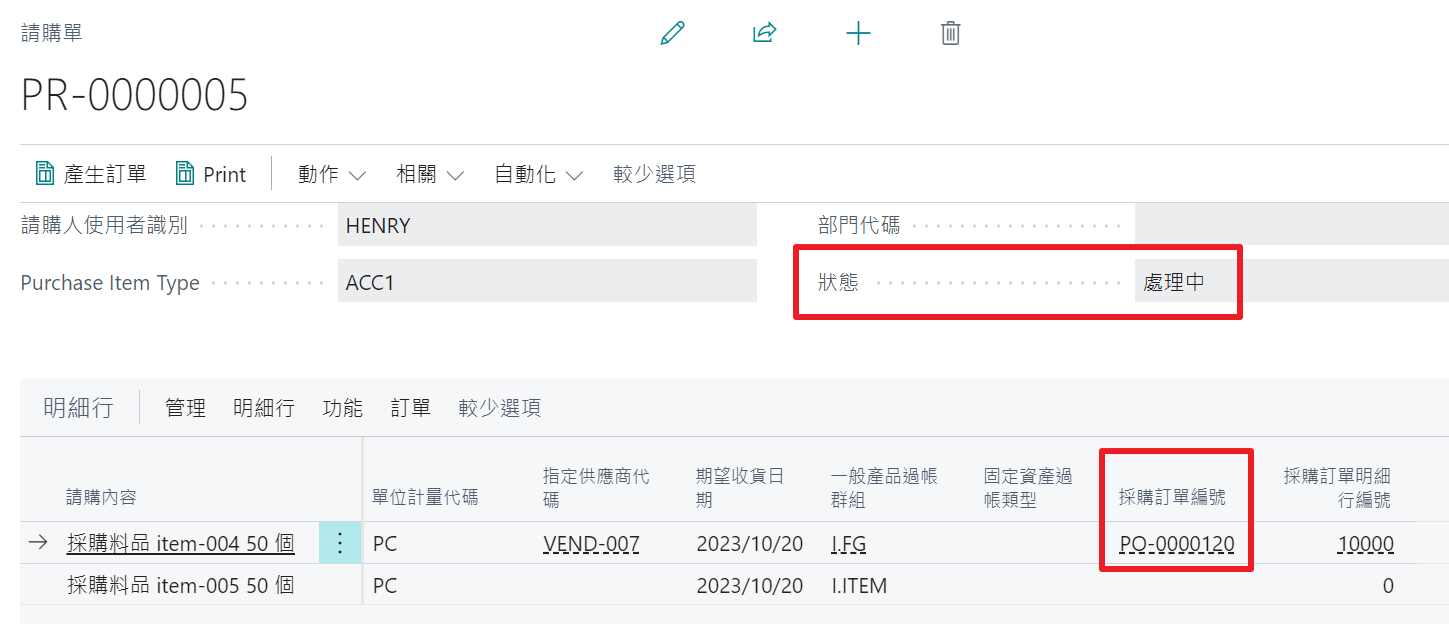Viewport: 1449px width, 624px height.
Task: Click the 0 line number for item-005
Action: tap(1388, 586)
